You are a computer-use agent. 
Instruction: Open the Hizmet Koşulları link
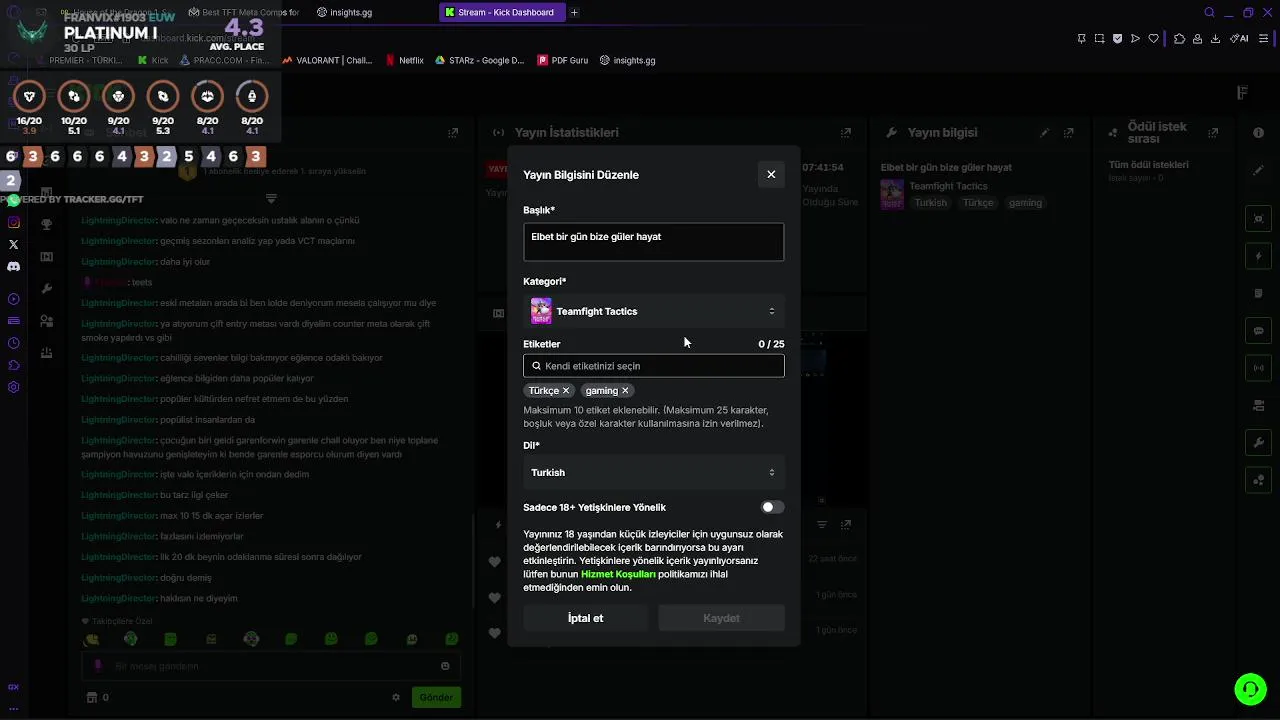[x=618, y=574]
